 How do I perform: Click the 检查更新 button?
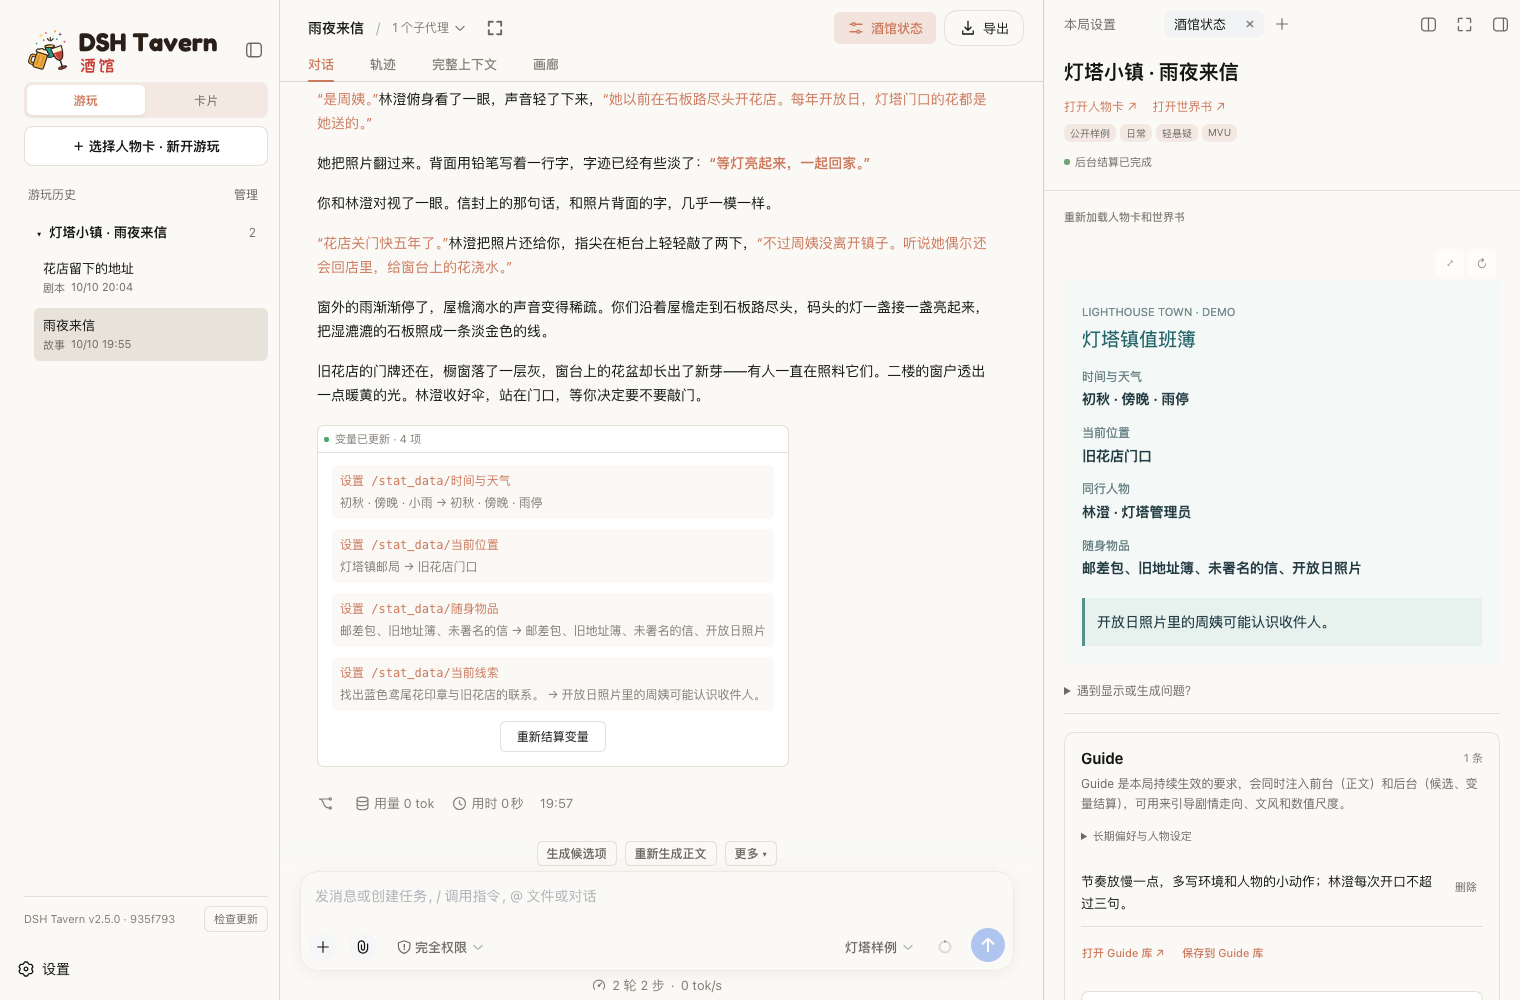pyautogui.click(x=236, y=919)
